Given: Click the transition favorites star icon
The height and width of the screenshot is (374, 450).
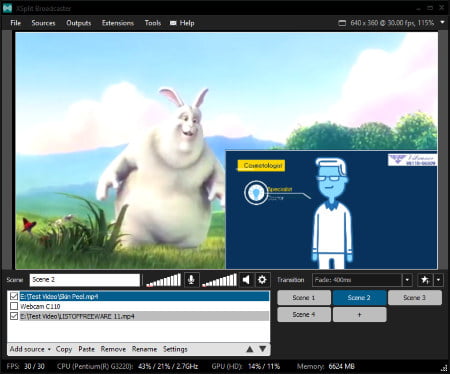Looking at the screenshot, I should [x=425, y=280].
